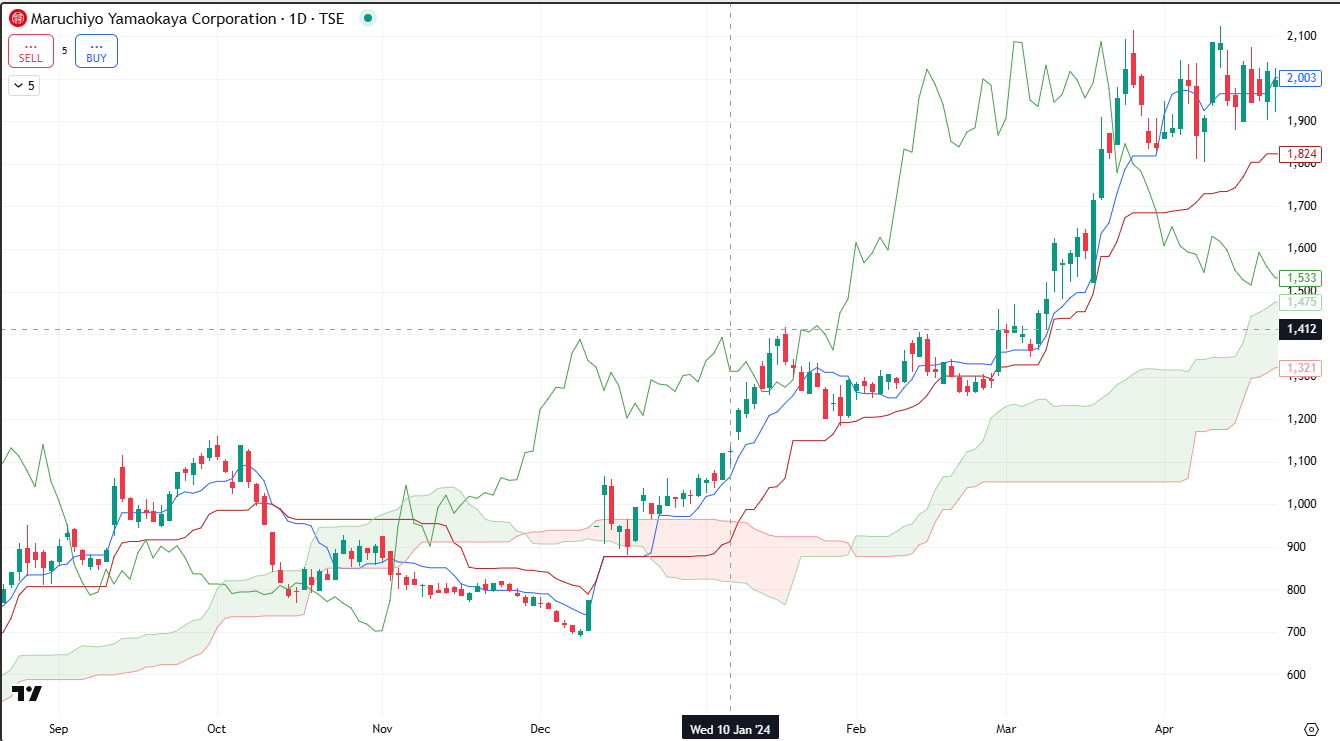This screenshot has width=1340, height=741.
Task: Click the TradingView logo
Action: (27, 693)
